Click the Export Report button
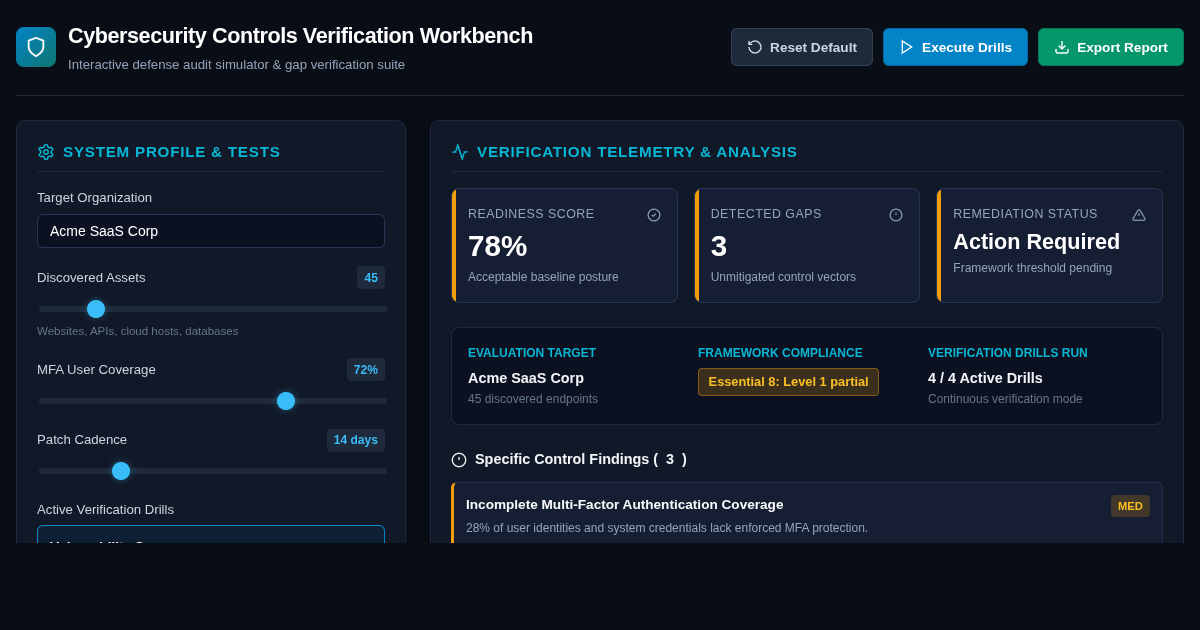The image size is (1200, 630). click(1111, 47)
